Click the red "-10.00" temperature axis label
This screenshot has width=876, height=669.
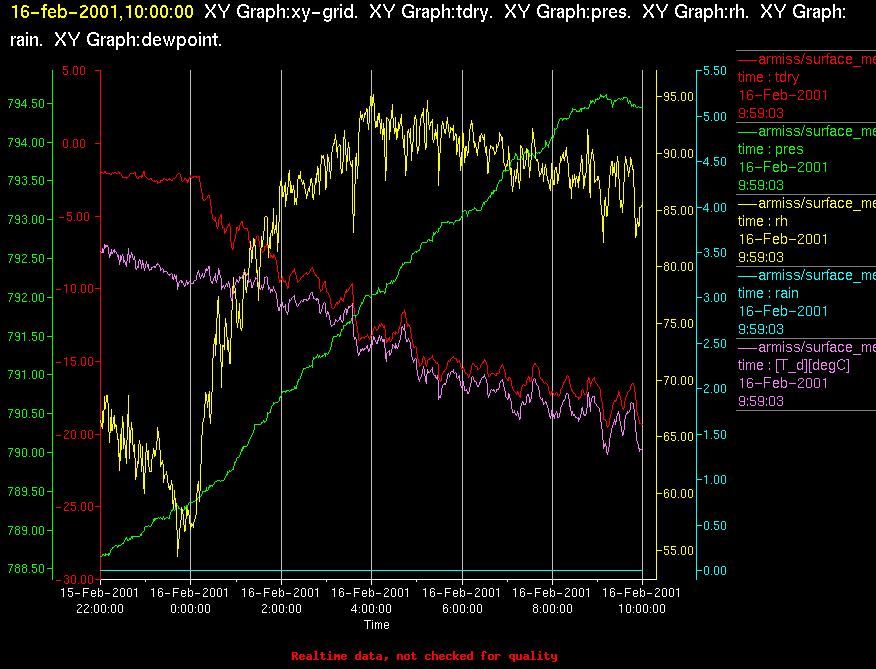pyautogui.click(x=72, y=289)
